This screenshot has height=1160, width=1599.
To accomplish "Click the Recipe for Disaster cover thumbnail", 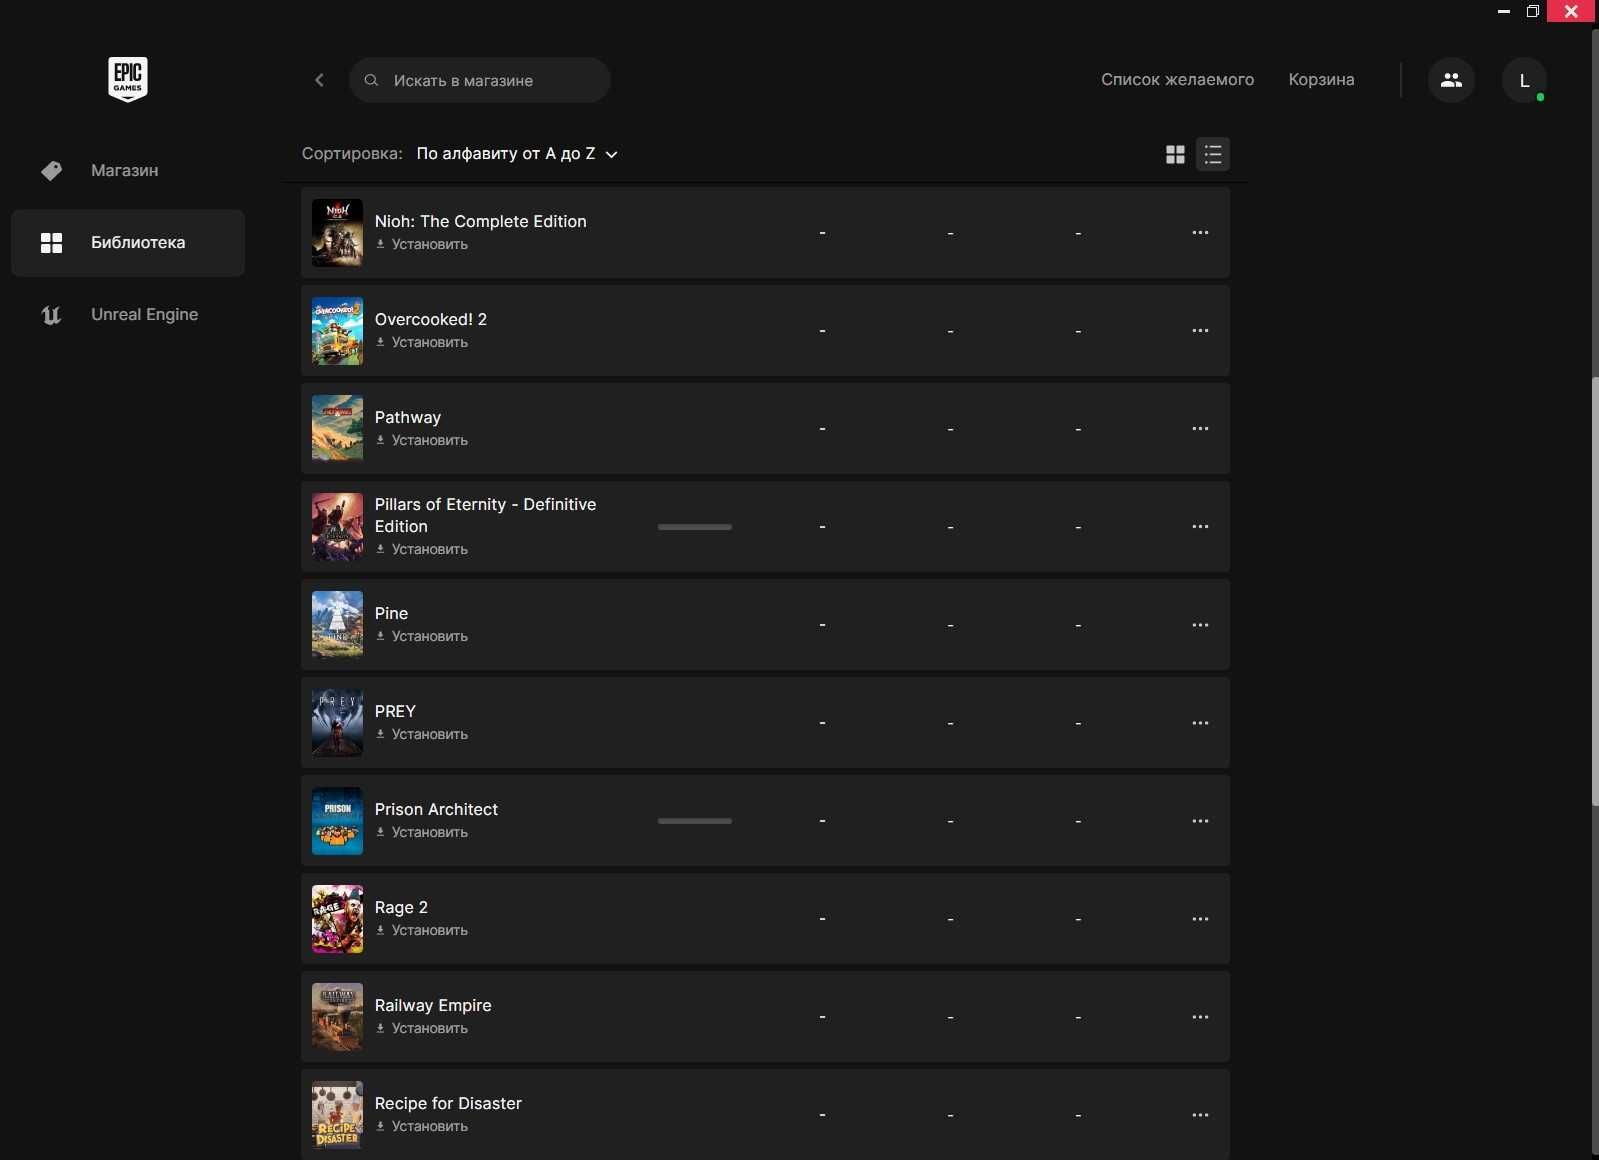I will (337, 1115).
